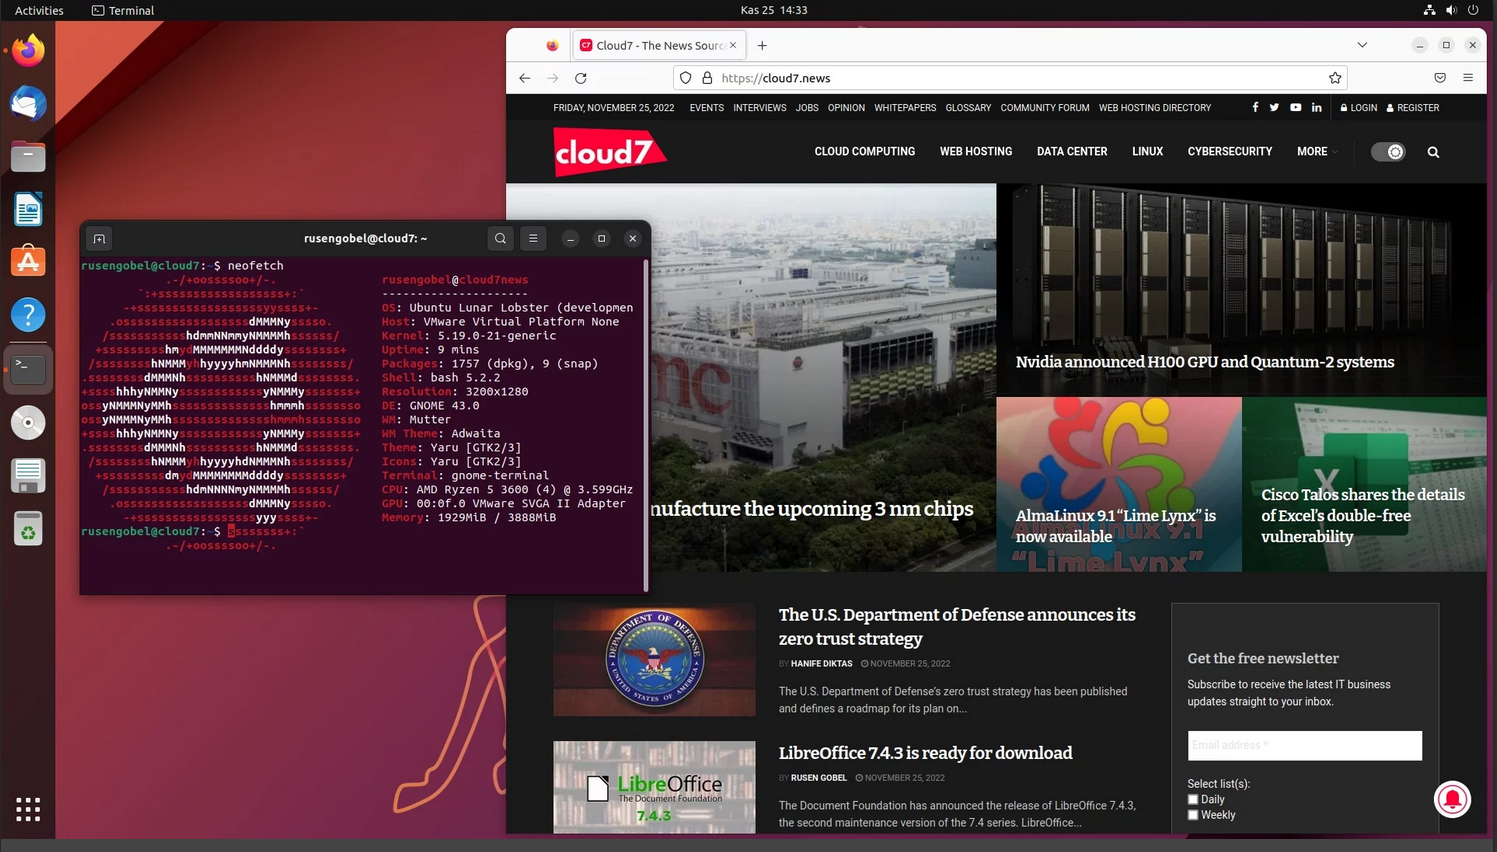Click the Save to Pocket icon

tap(1440, 78)
